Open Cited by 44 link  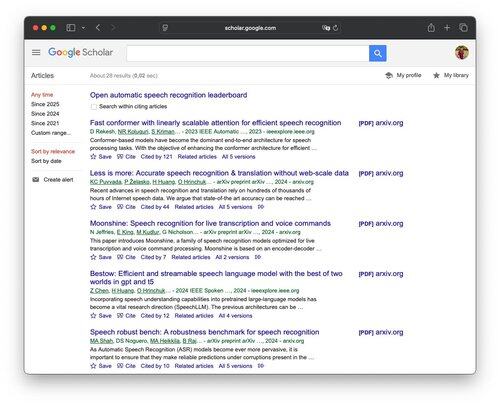(155, 207)
